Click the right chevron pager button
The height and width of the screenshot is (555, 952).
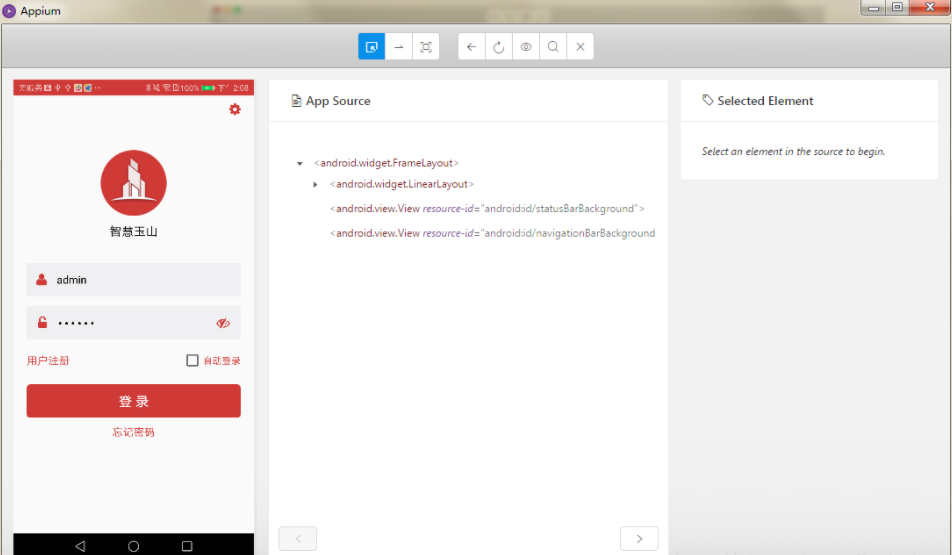(639, 539)
